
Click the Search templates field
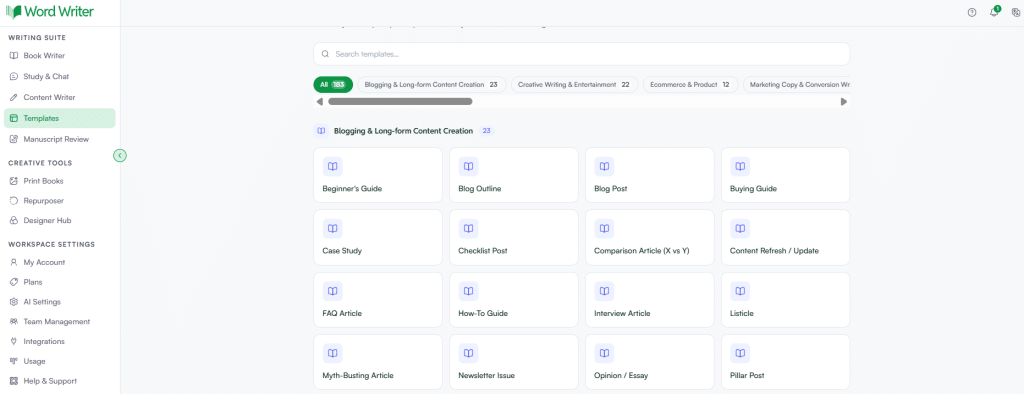click(x=581, y=54)
